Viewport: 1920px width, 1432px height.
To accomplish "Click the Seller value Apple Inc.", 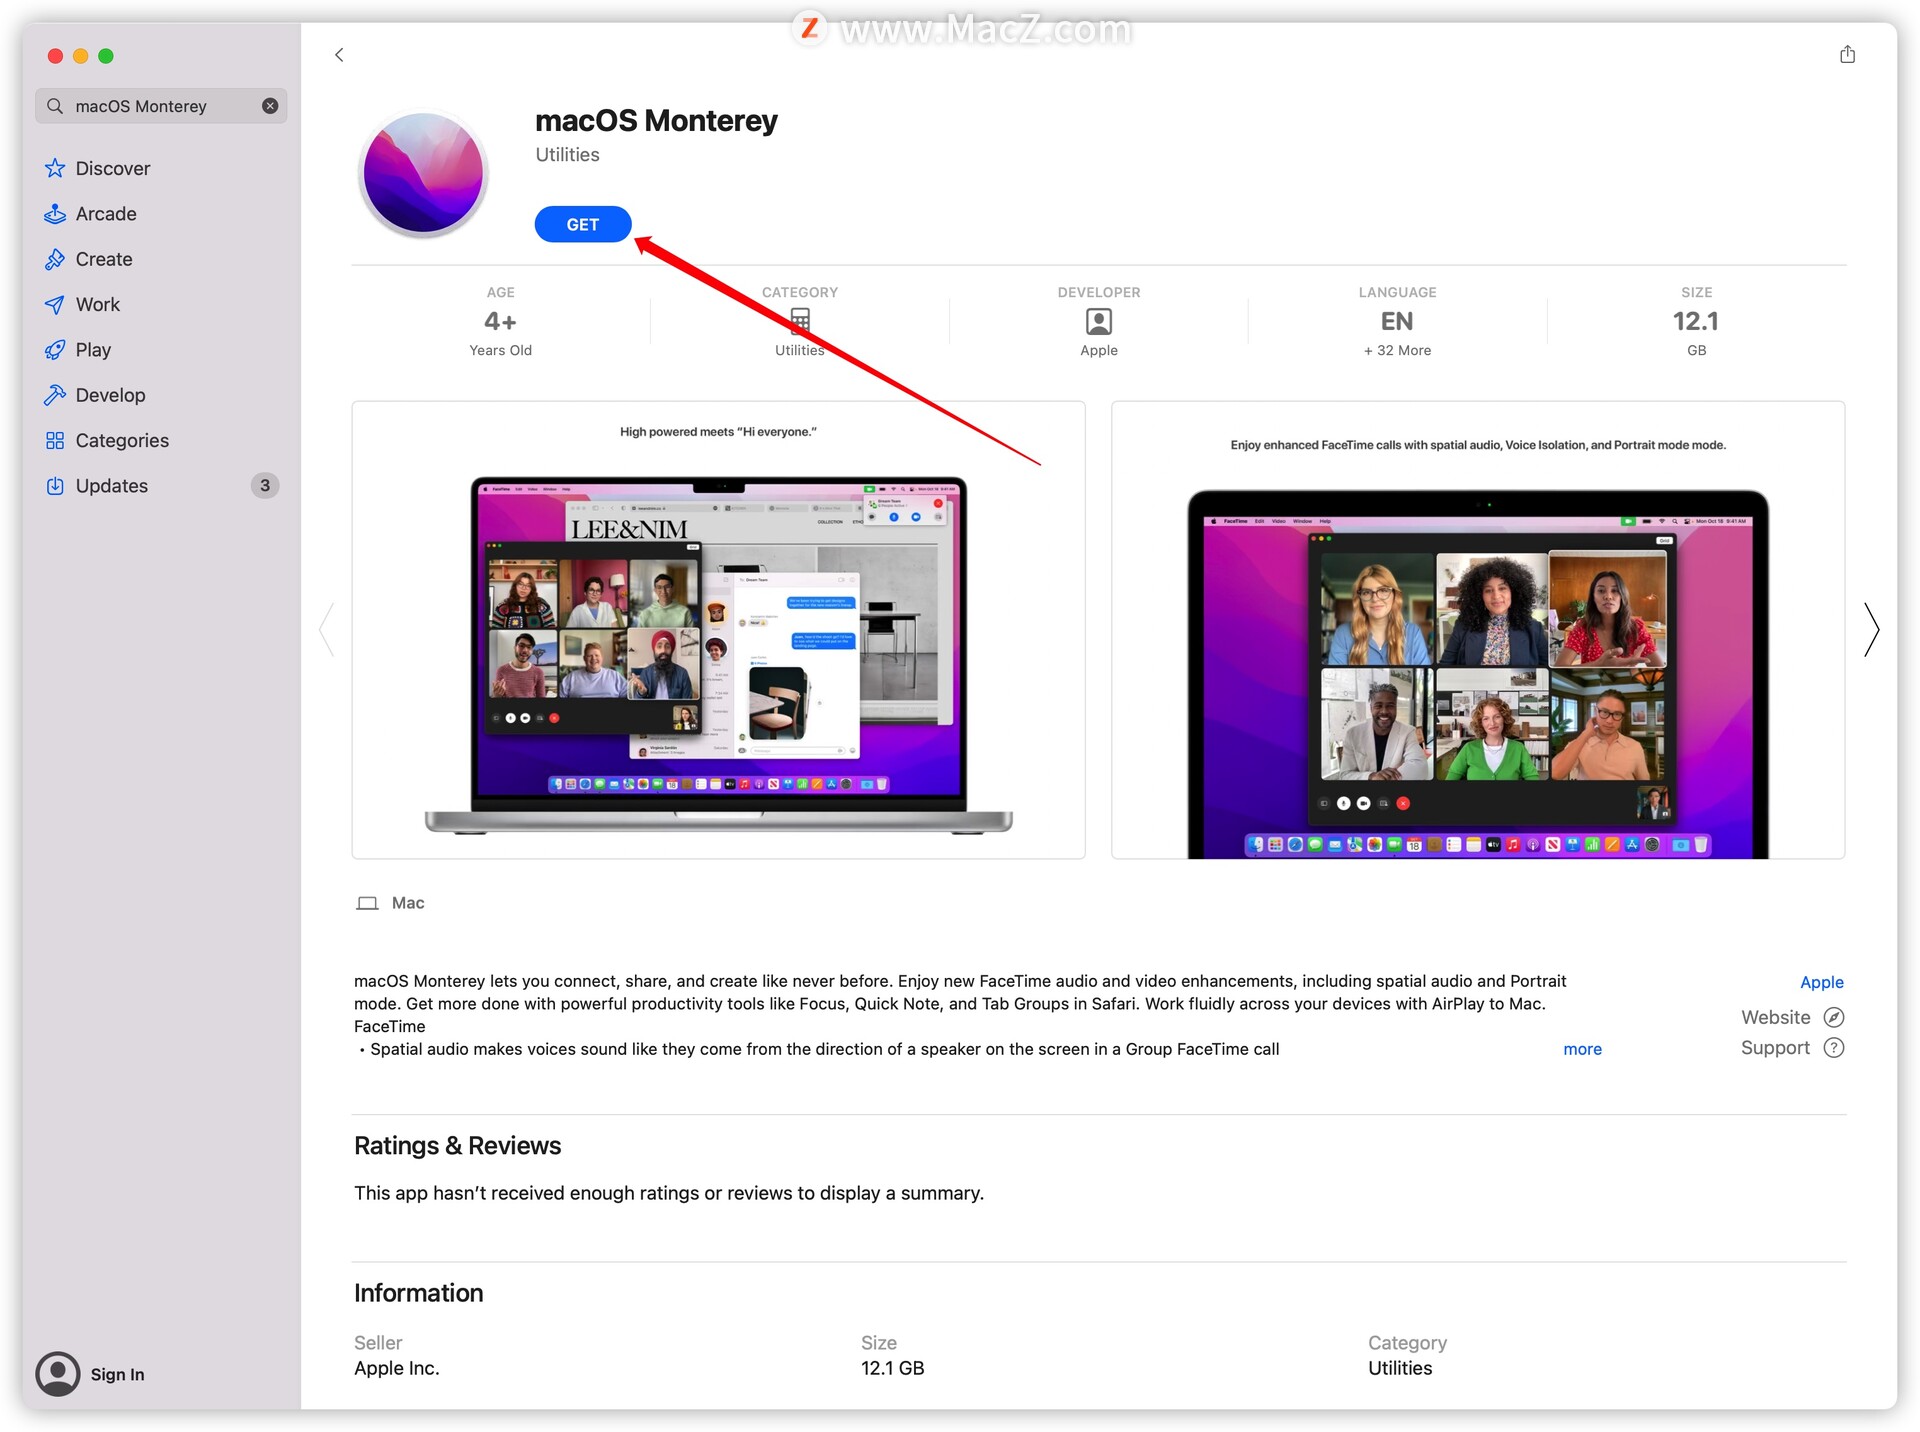I will pyautogui.click(x=396, y=1368).
